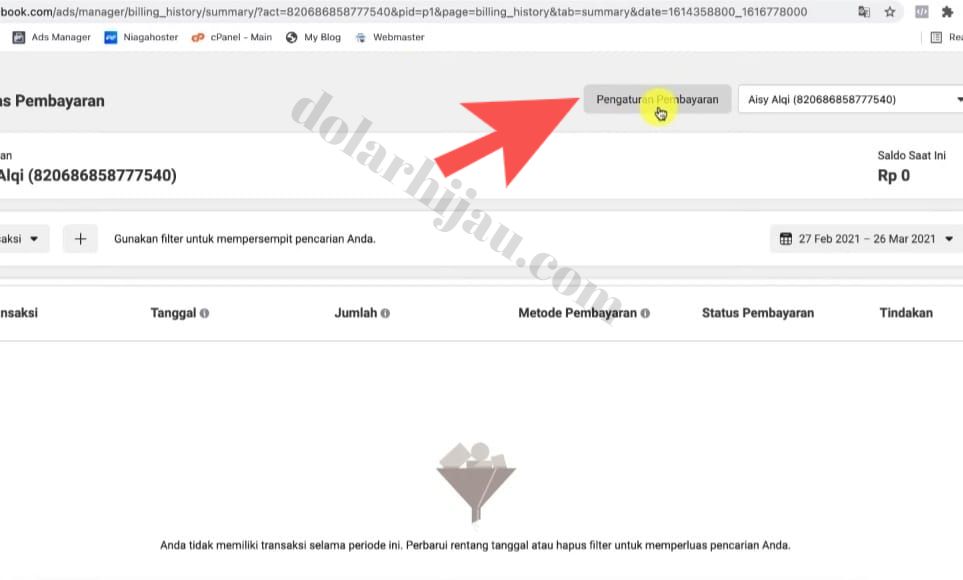Screen dimensions: 963x580
Task: Open the Webmaster bookmark
Action: click(390, 37)
